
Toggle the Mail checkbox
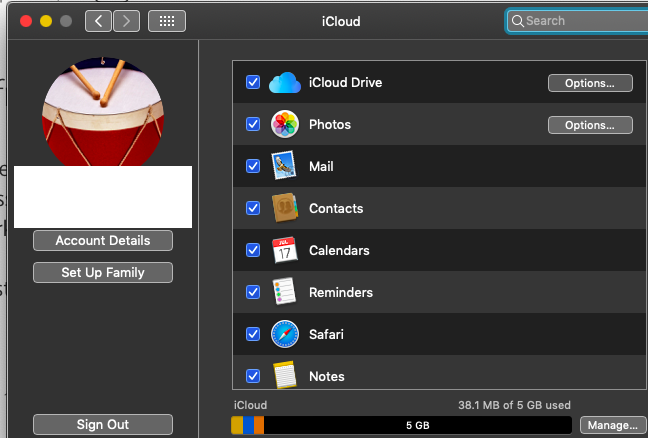click(x=253, y=166)
